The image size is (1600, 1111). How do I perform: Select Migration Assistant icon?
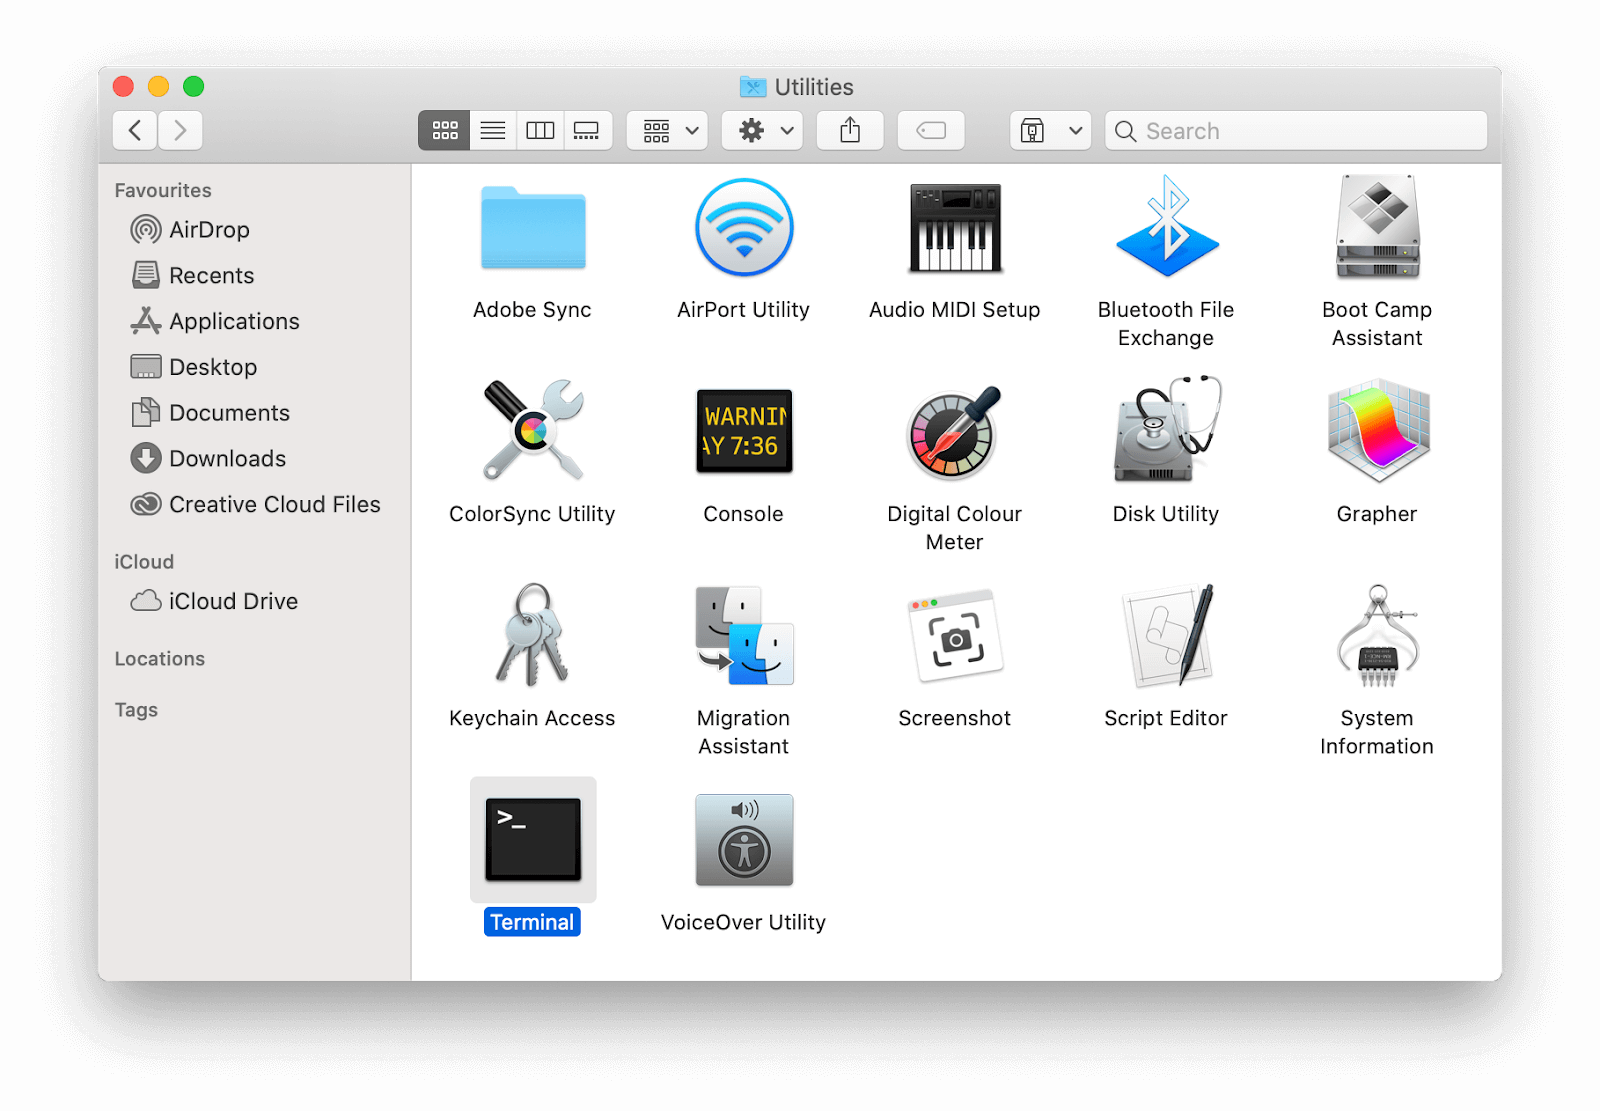pyautogui.click(x=744, y=635)
